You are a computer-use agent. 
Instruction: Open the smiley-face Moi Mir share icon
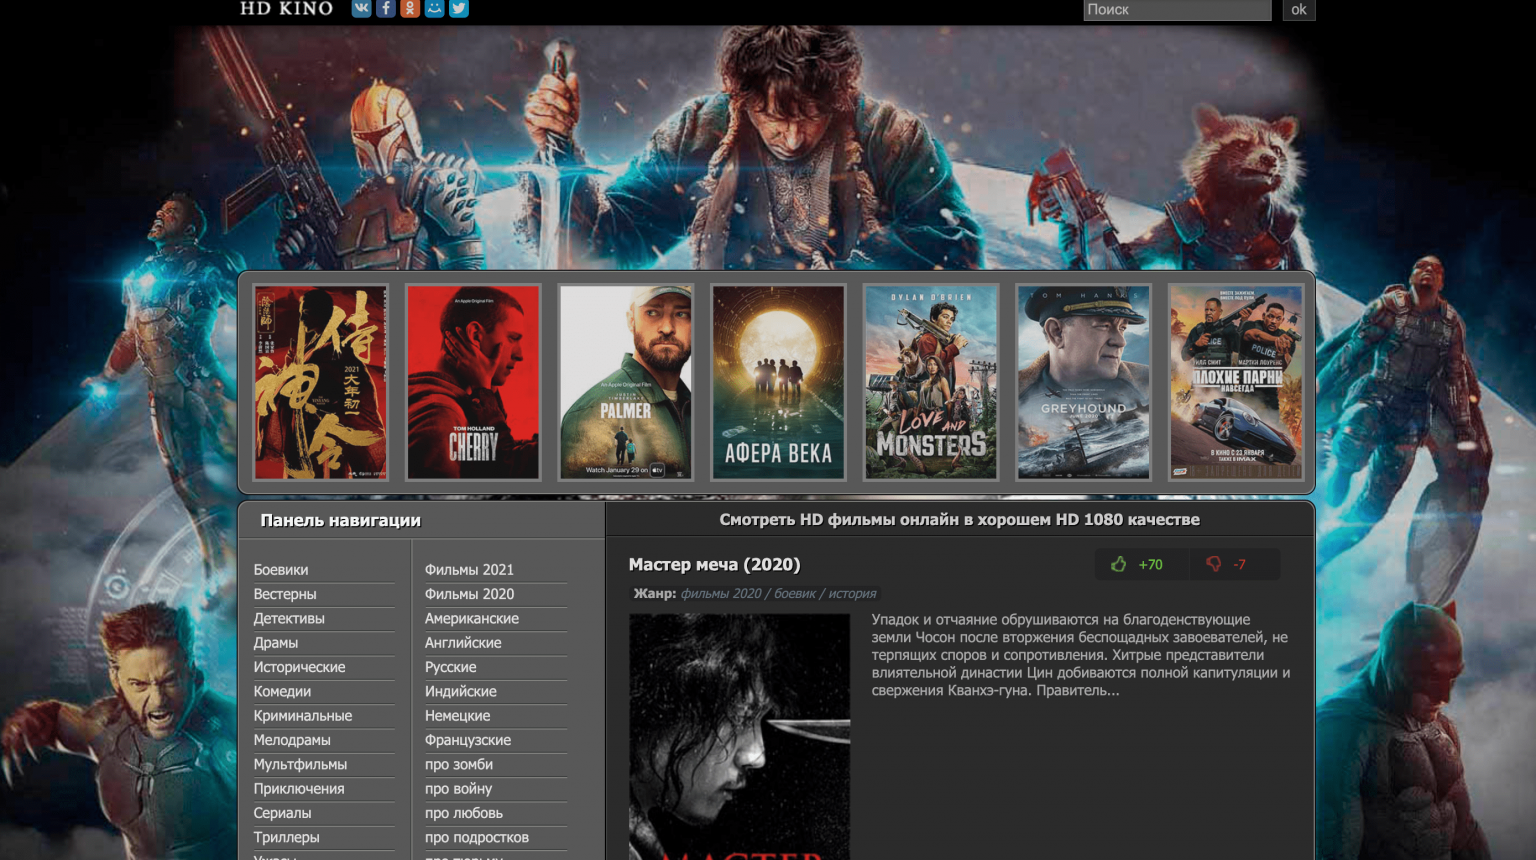point(434,8)
